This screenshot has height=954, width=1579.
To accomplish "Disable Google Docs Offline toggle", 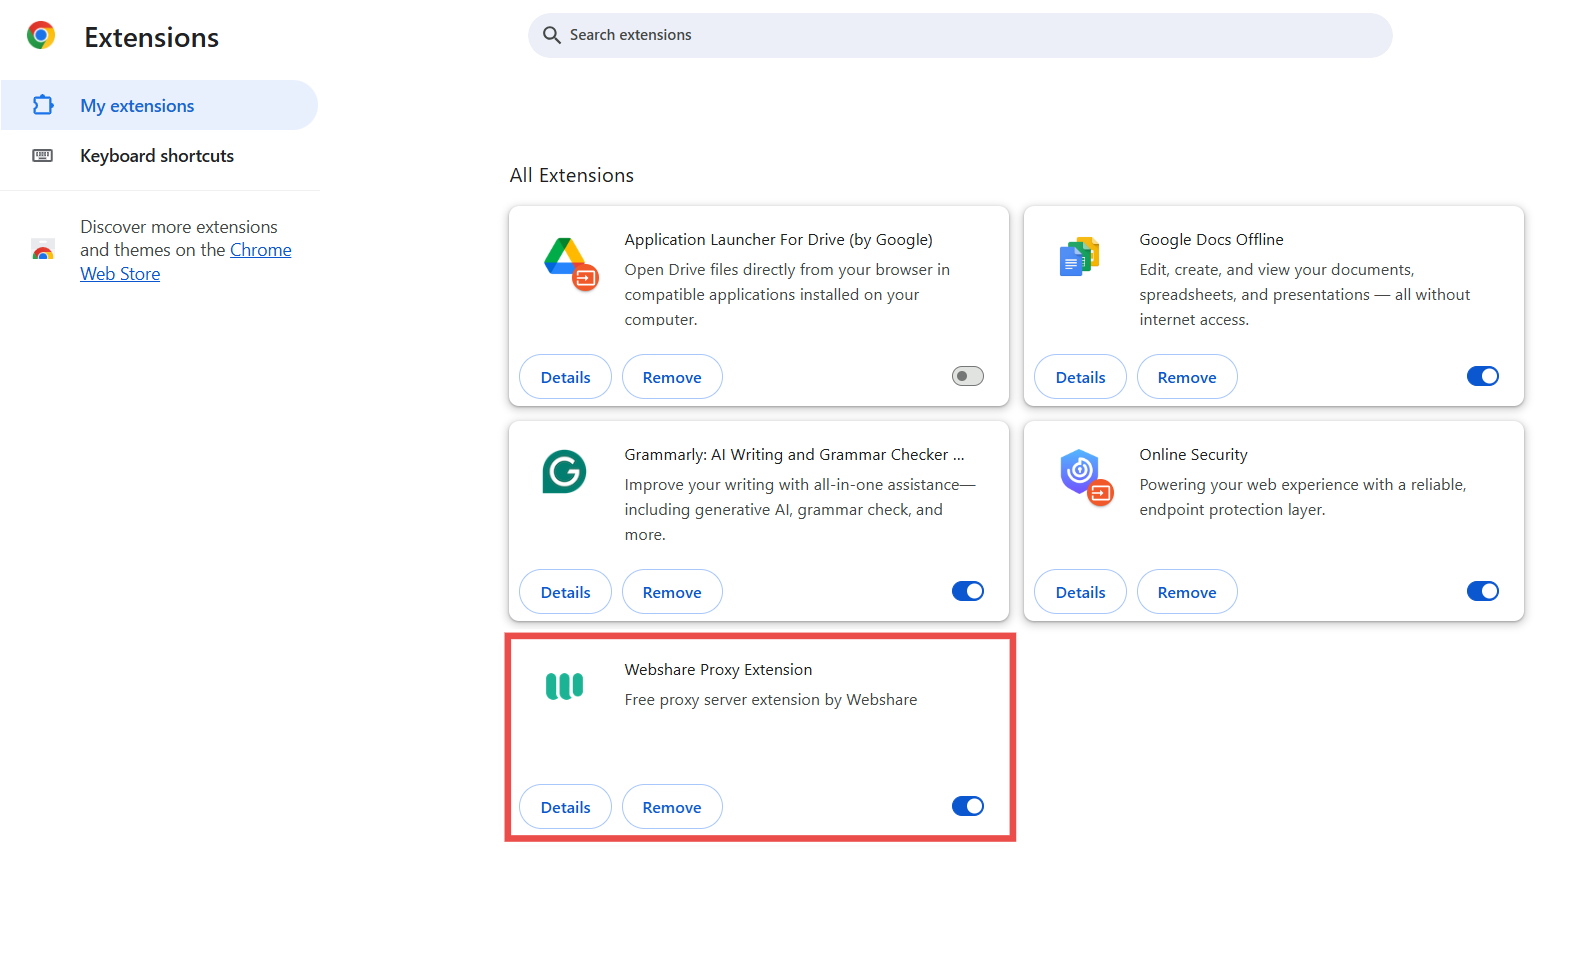I will coord(1483,376).
